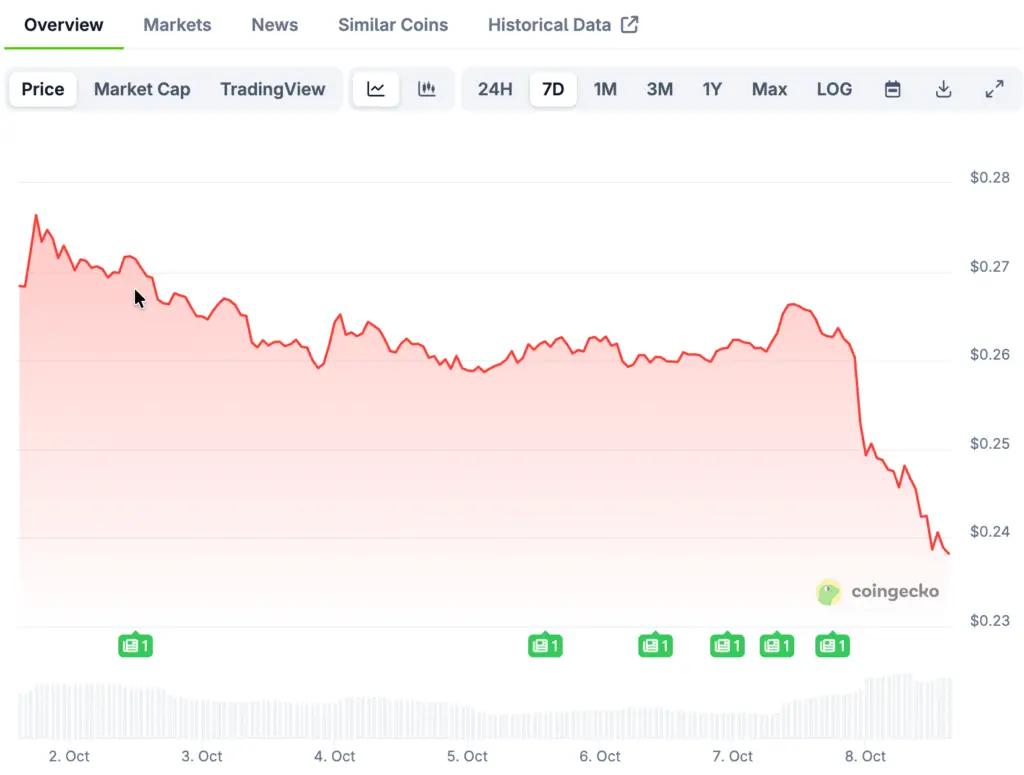The image size is (1024, 775).
Task: Switch to candlestick chart view icon
Action: (427, 89)
